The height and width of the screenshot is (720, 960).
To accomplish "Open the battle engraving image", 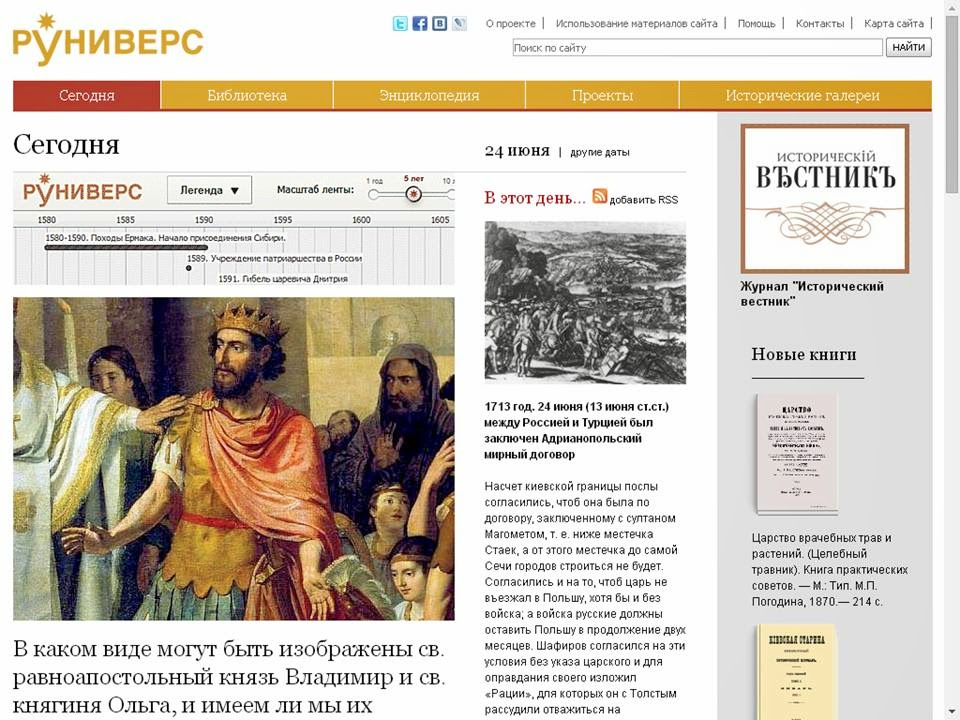I will 585,302.
